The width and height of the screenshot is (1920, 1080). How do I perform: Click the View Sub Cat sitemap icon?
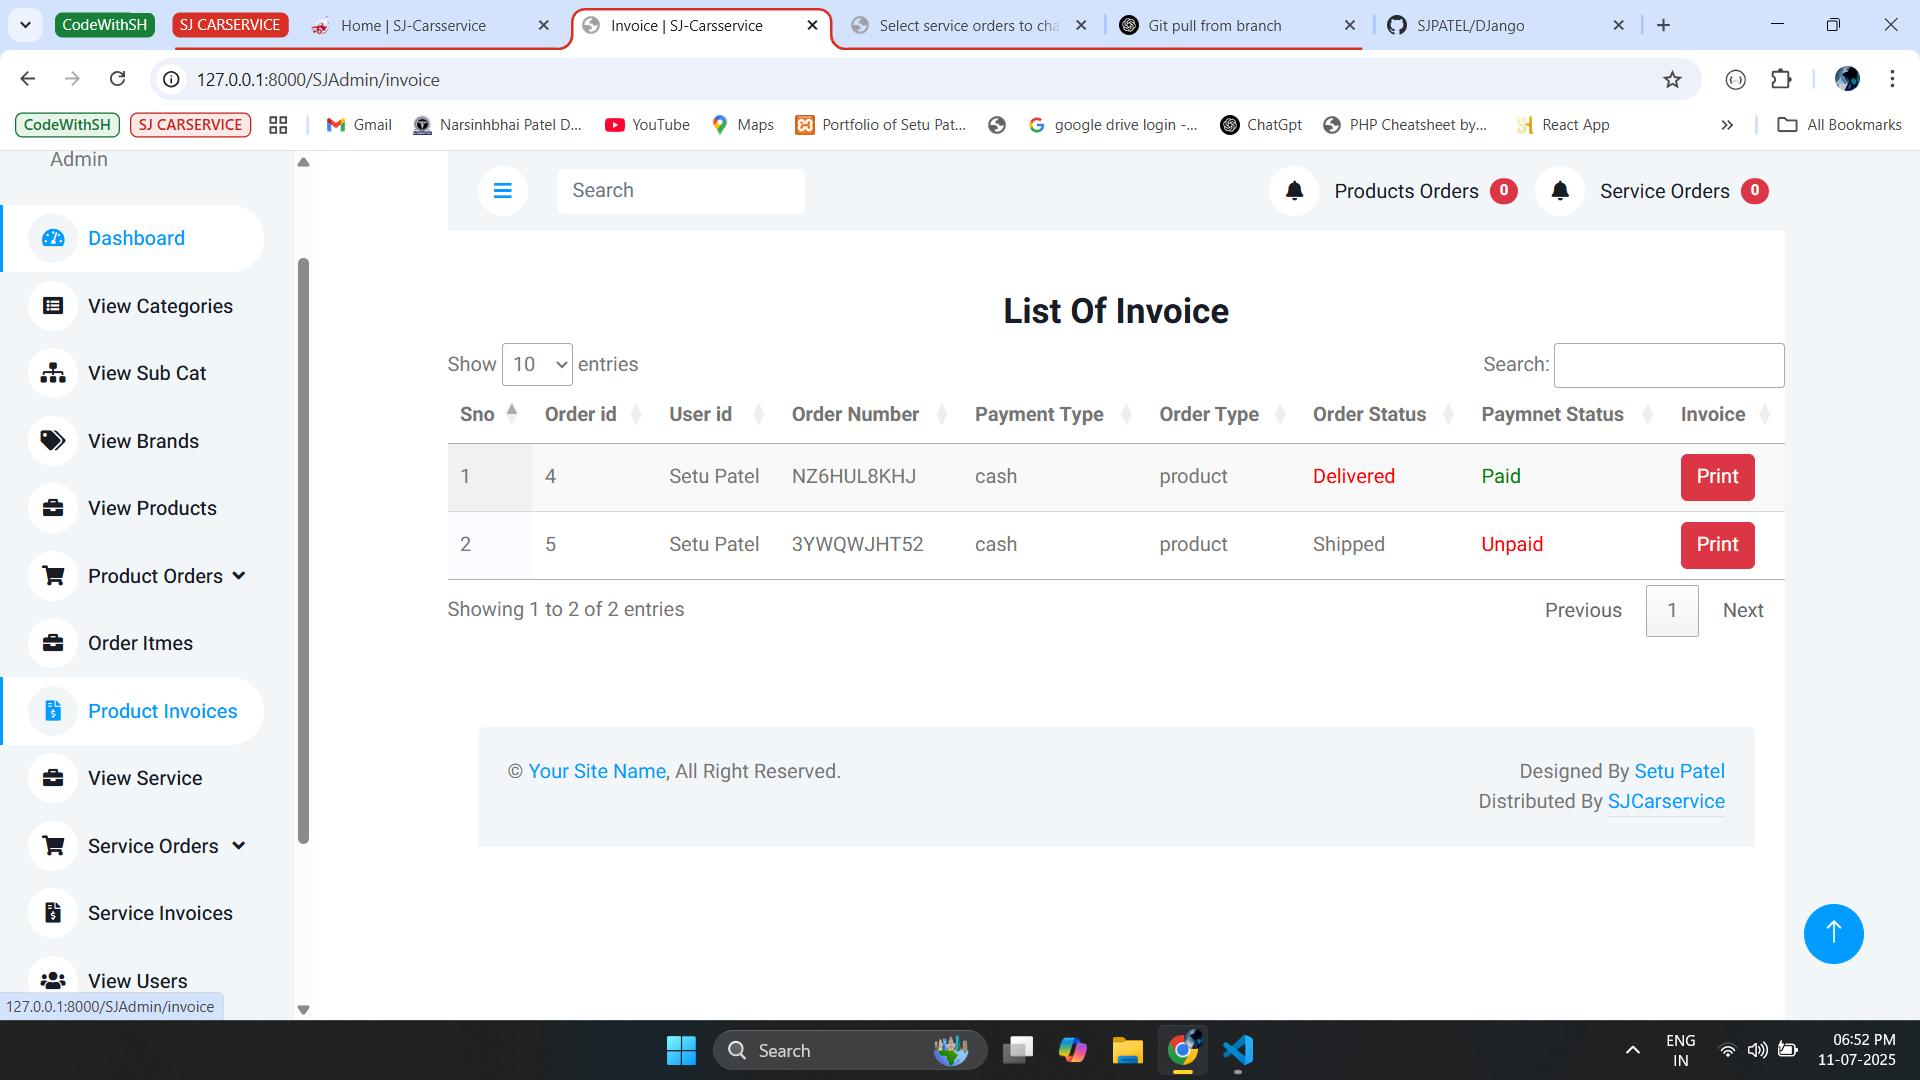[53, 373]
